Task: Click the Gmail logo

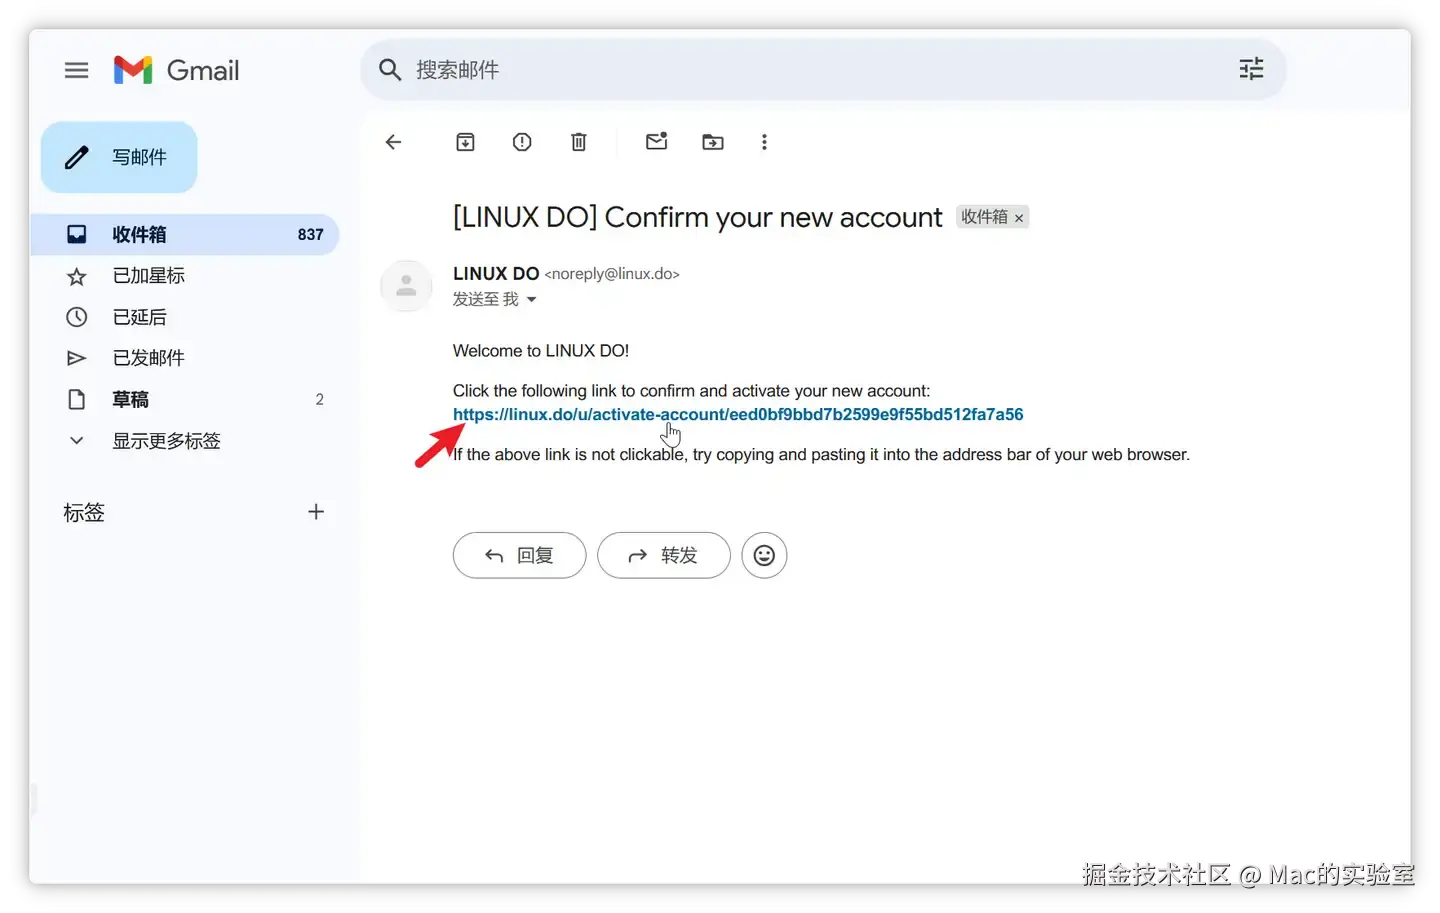Action: (176, 70)
